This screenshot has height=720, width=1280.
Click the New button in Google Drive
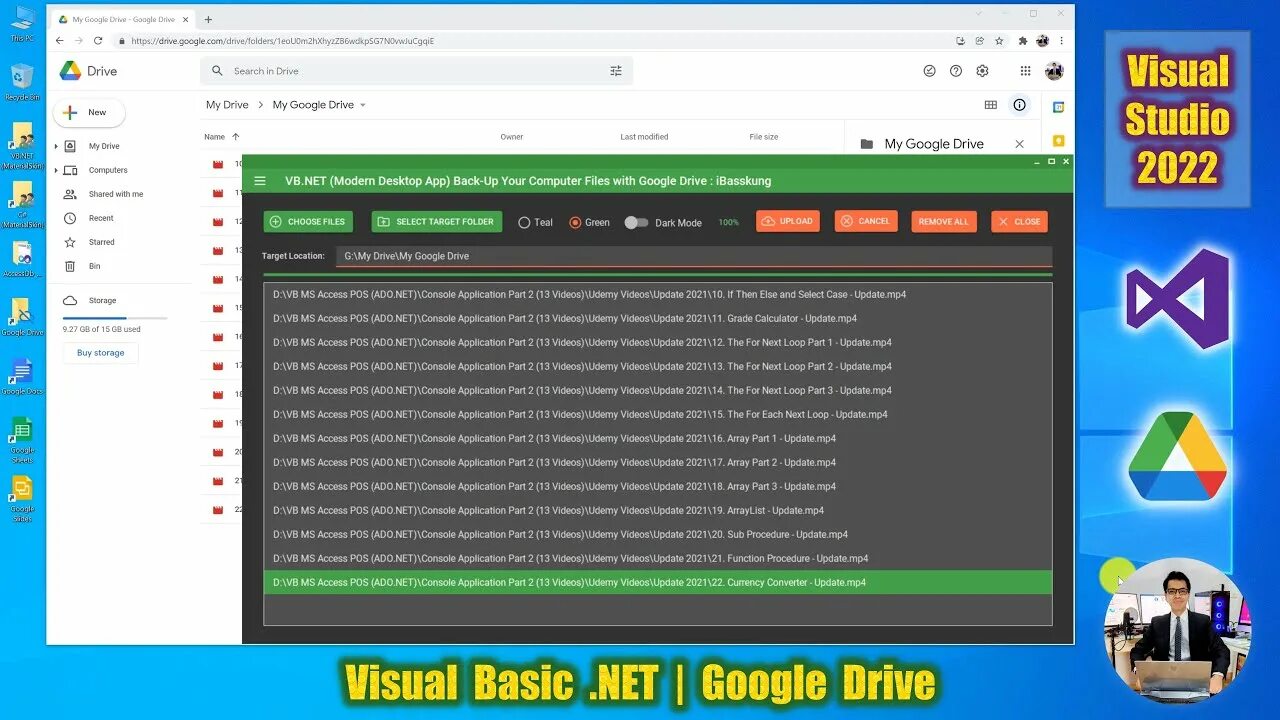[89, 113]
